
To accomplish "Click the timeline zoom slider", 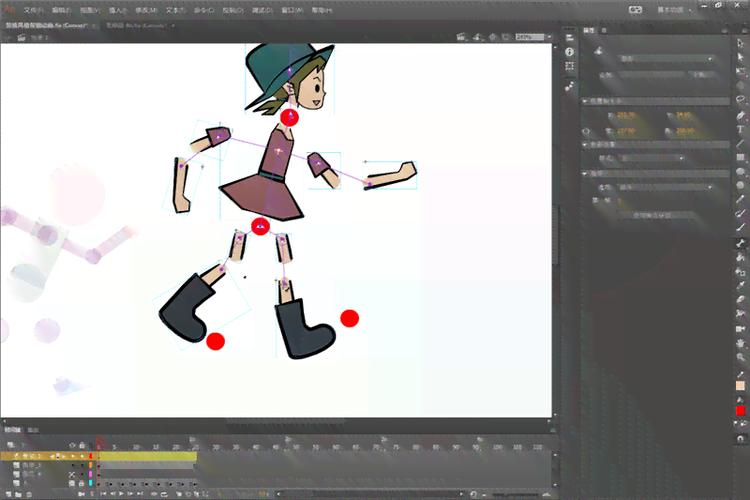I will click(x=517, y=494).
